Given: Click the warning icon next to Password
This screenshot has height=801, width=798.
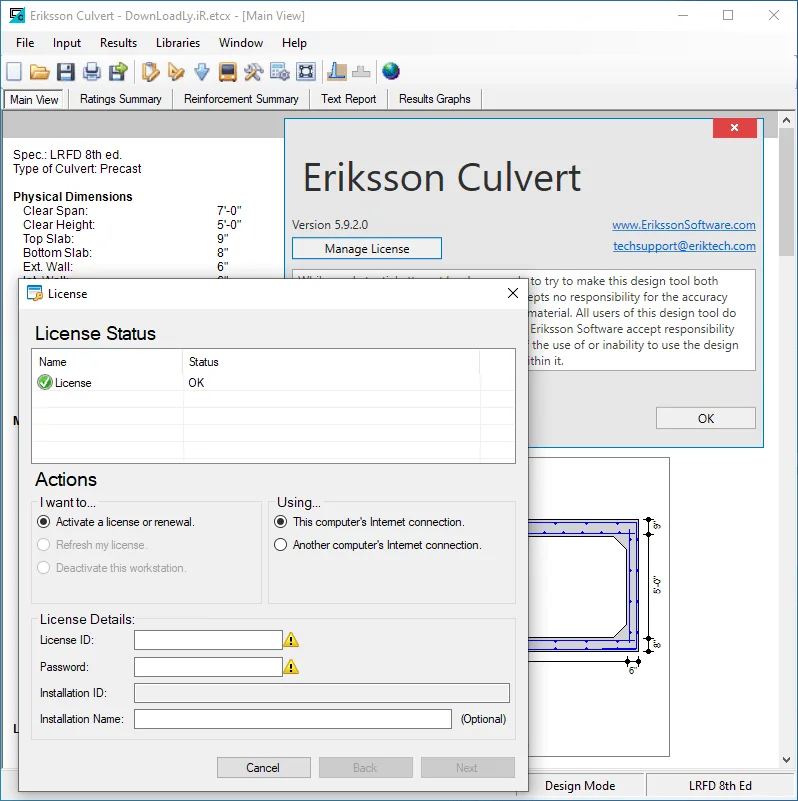Looking at the screenshot, I should click(291, 667).
